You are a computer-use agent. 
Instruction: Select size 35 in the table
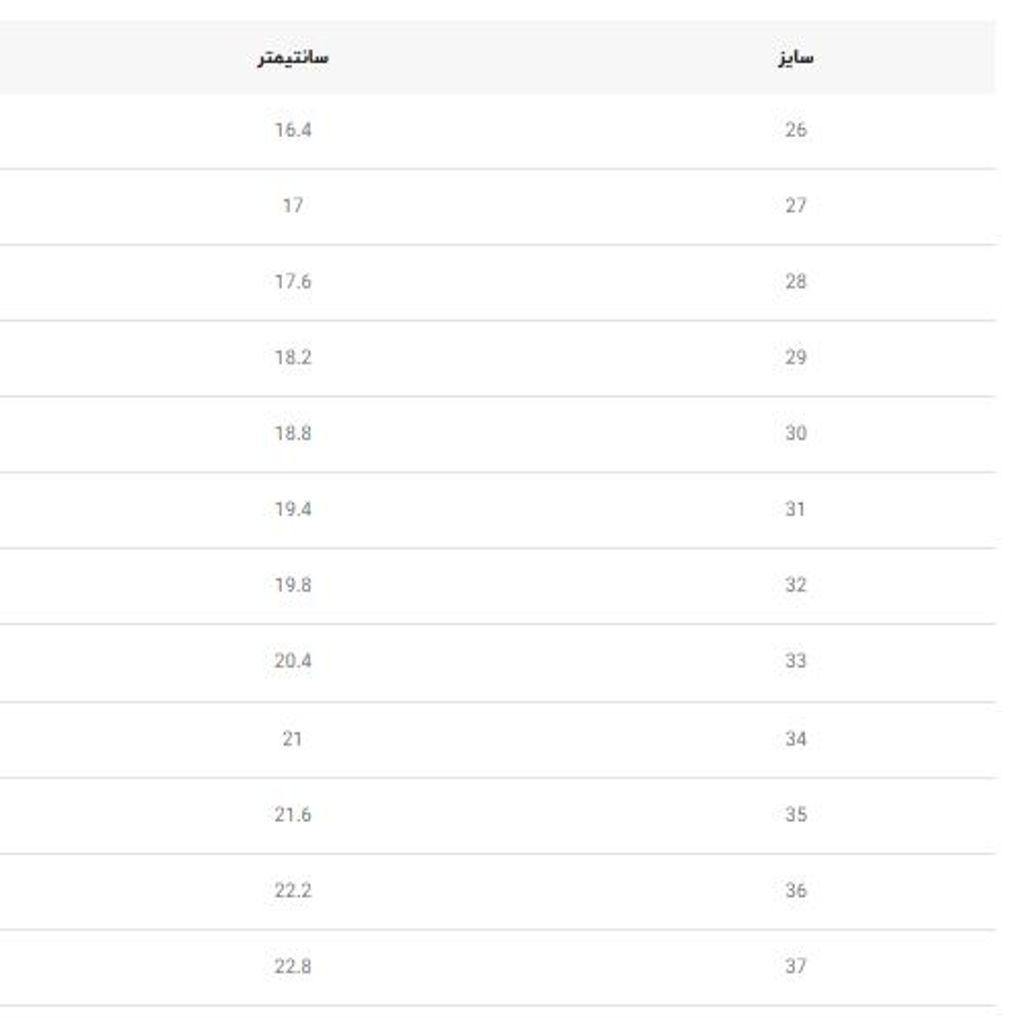point(796,816)
